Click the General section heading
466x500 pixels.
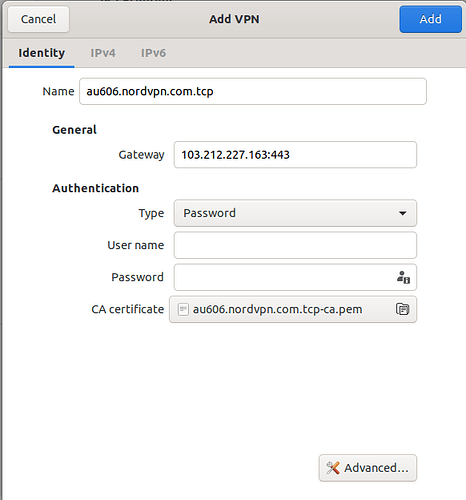[74, 130]
